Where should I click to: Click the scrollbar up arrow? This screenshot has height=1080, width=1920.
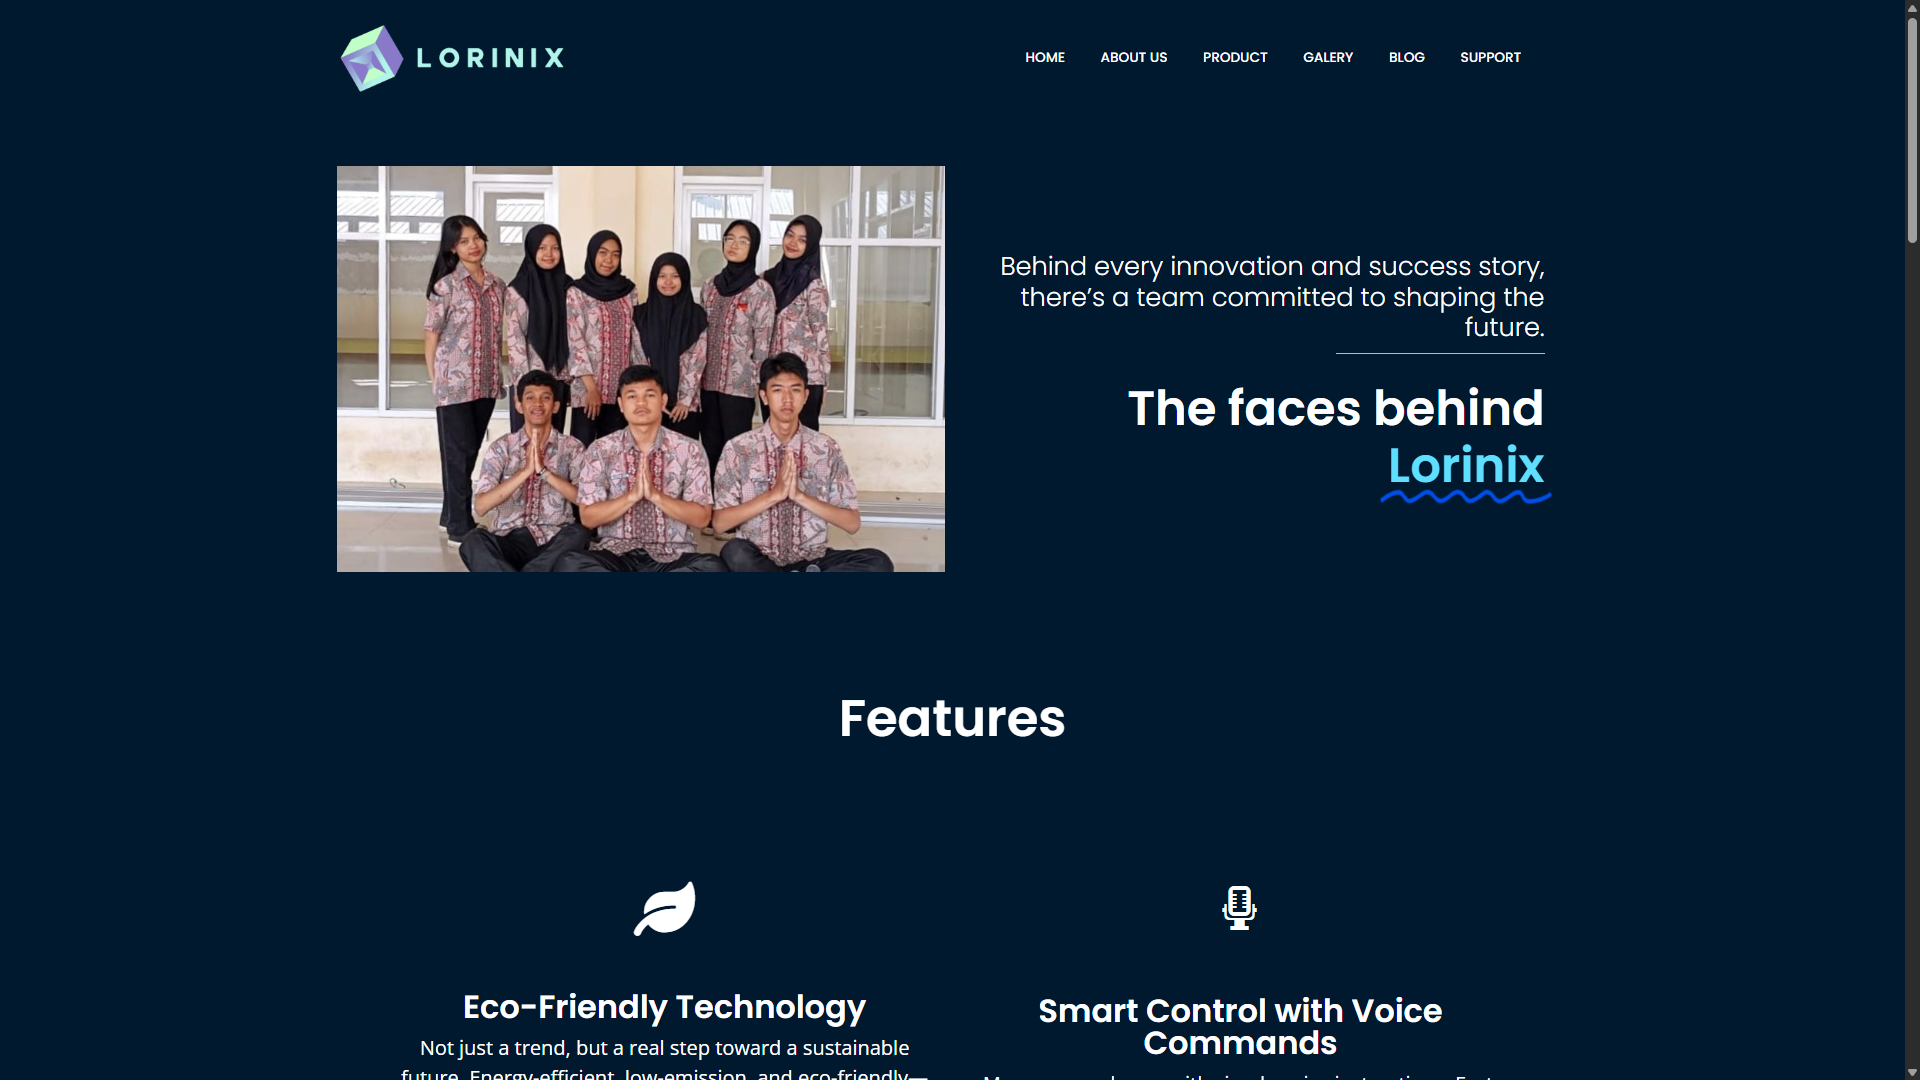tap(1912, 8)
